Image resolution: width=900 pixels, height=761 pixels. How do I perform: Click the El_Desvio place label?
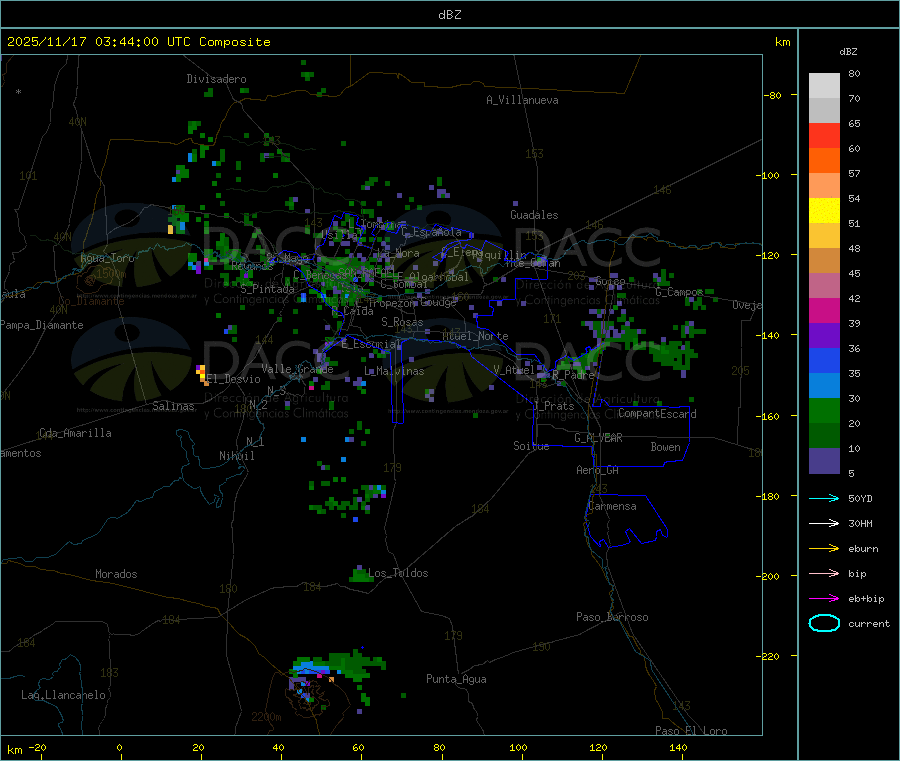pyautogui.click(x=234, y=379)
